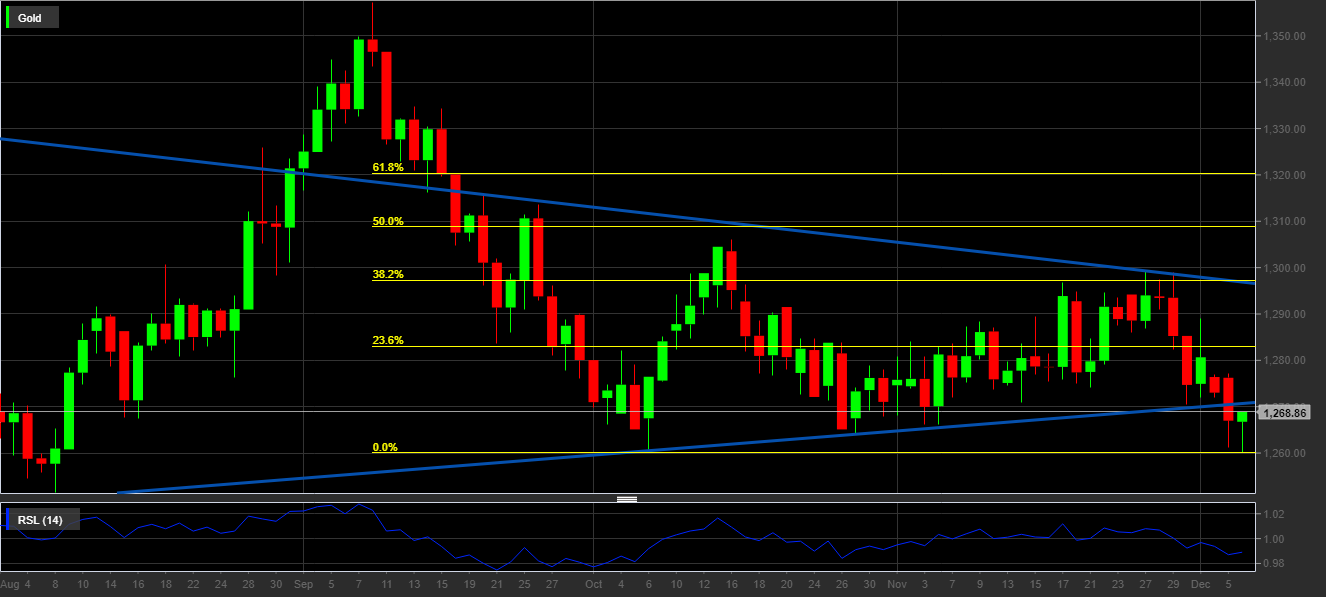Click the Sep label on date axis
Image resolution: width=1326 pixels, height=597 pixels.
pyautogui.click(x=304, y=583)
